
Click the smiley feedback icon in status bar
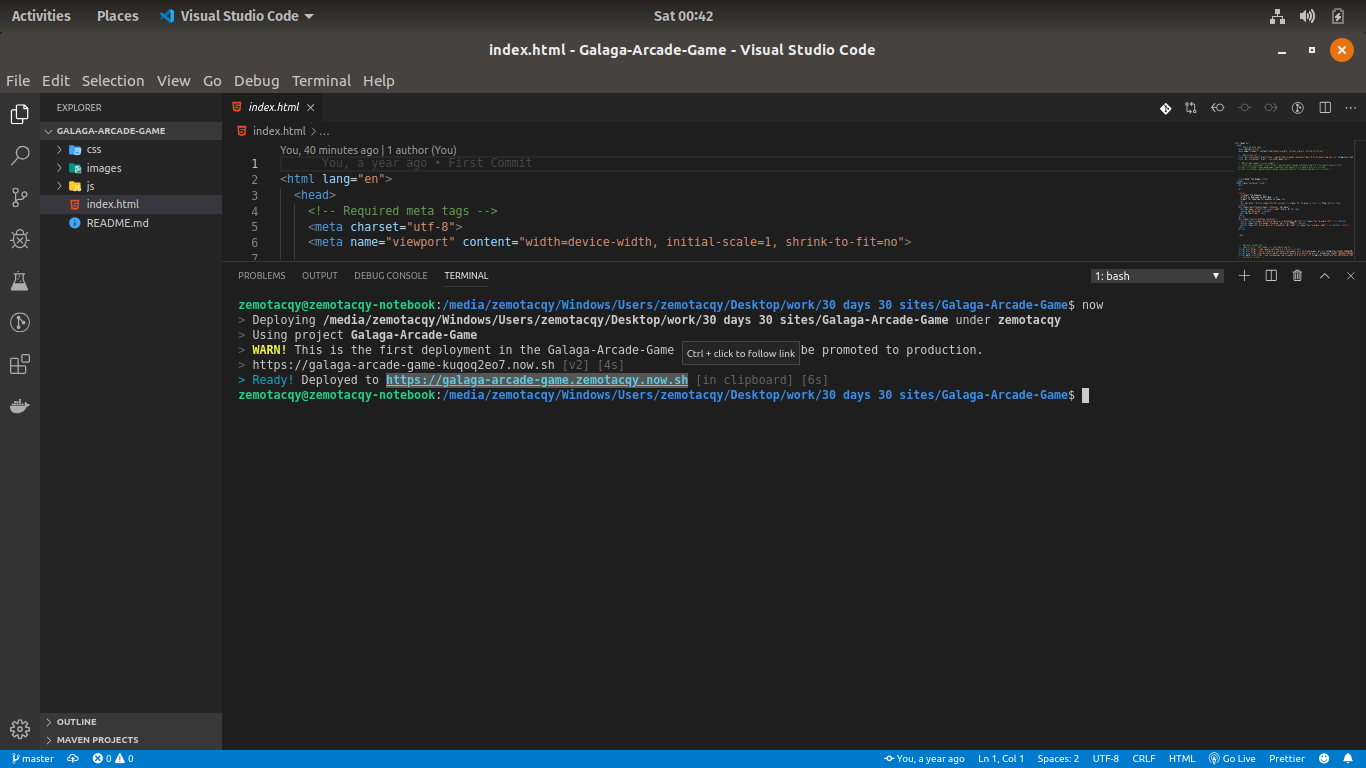[x=1324, y=759]
